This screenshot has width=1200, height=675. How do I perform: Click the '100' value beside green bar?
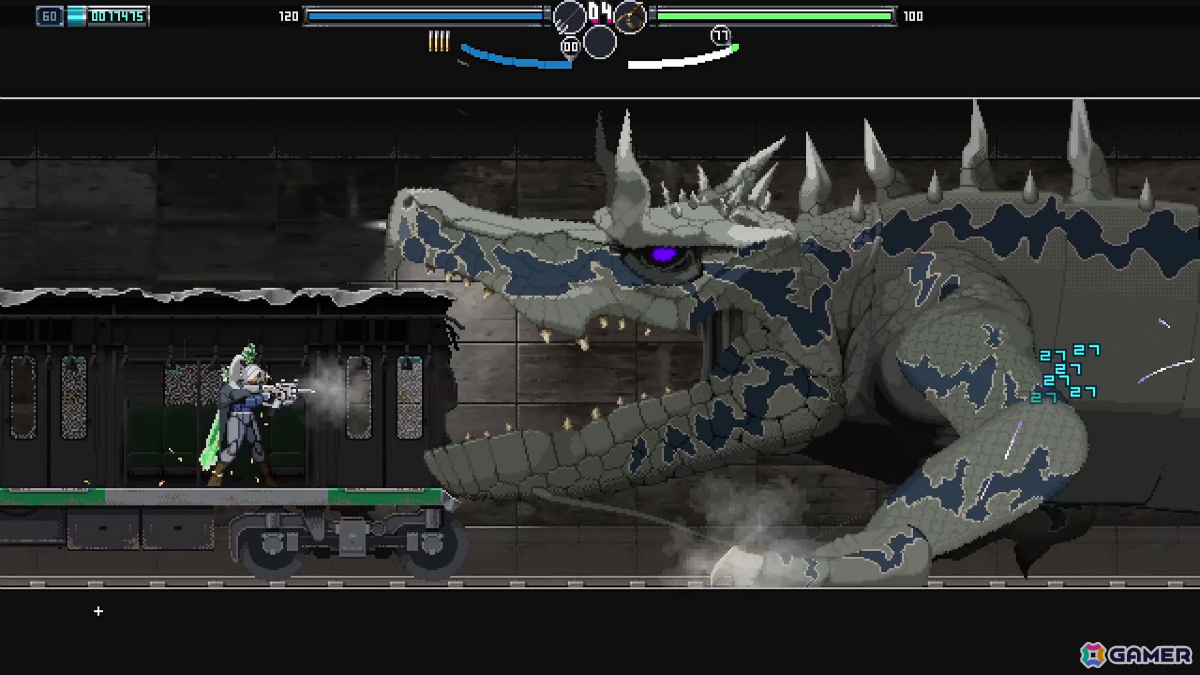pos(913,16)
